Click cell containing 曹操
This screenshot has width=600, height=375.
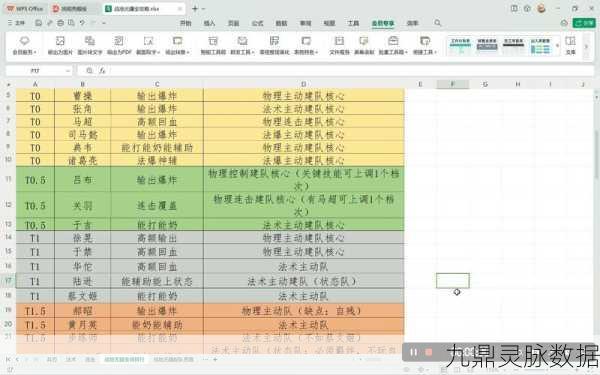click(x=83, y=96)
